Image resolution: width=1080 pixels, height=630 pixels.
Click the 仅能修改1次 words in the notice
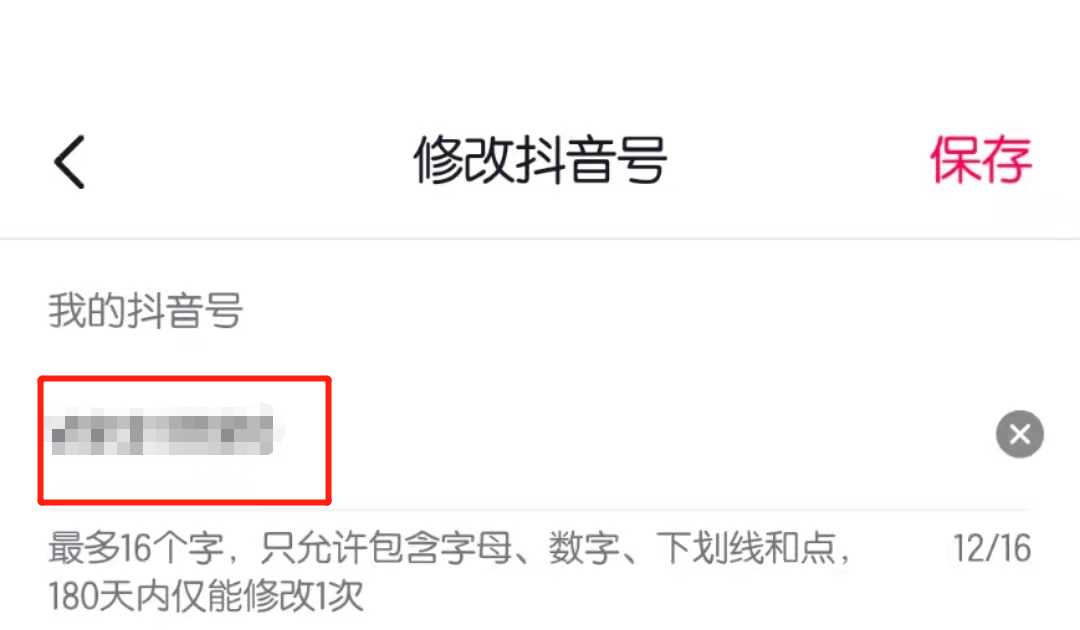[x=267, y=596]
